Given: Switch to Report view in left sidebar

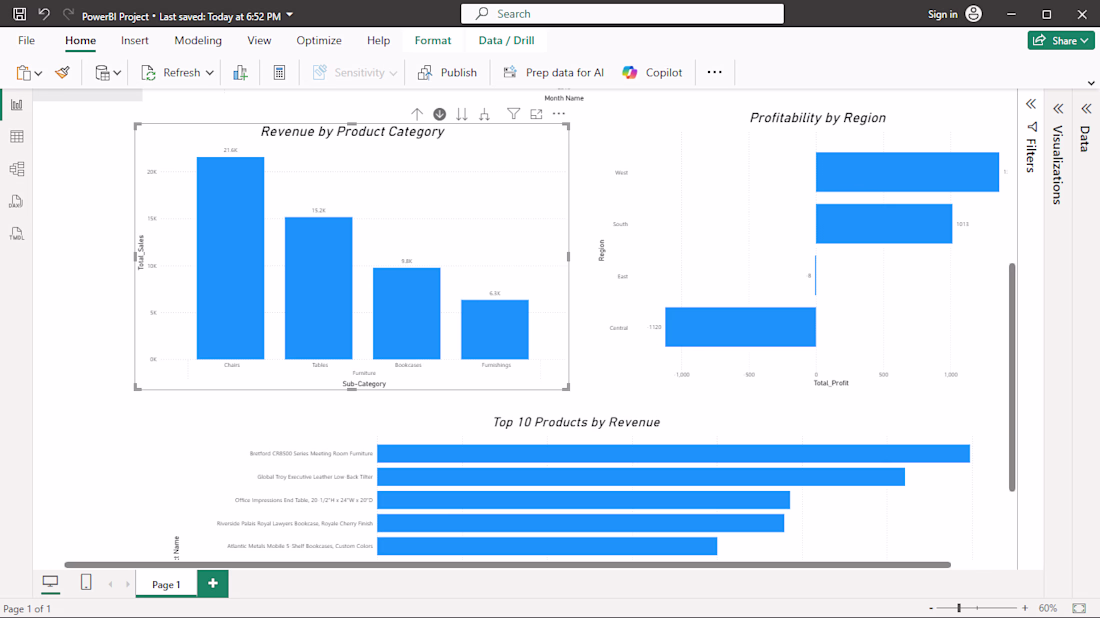Looking at the screenshot, I should [17, 105].
